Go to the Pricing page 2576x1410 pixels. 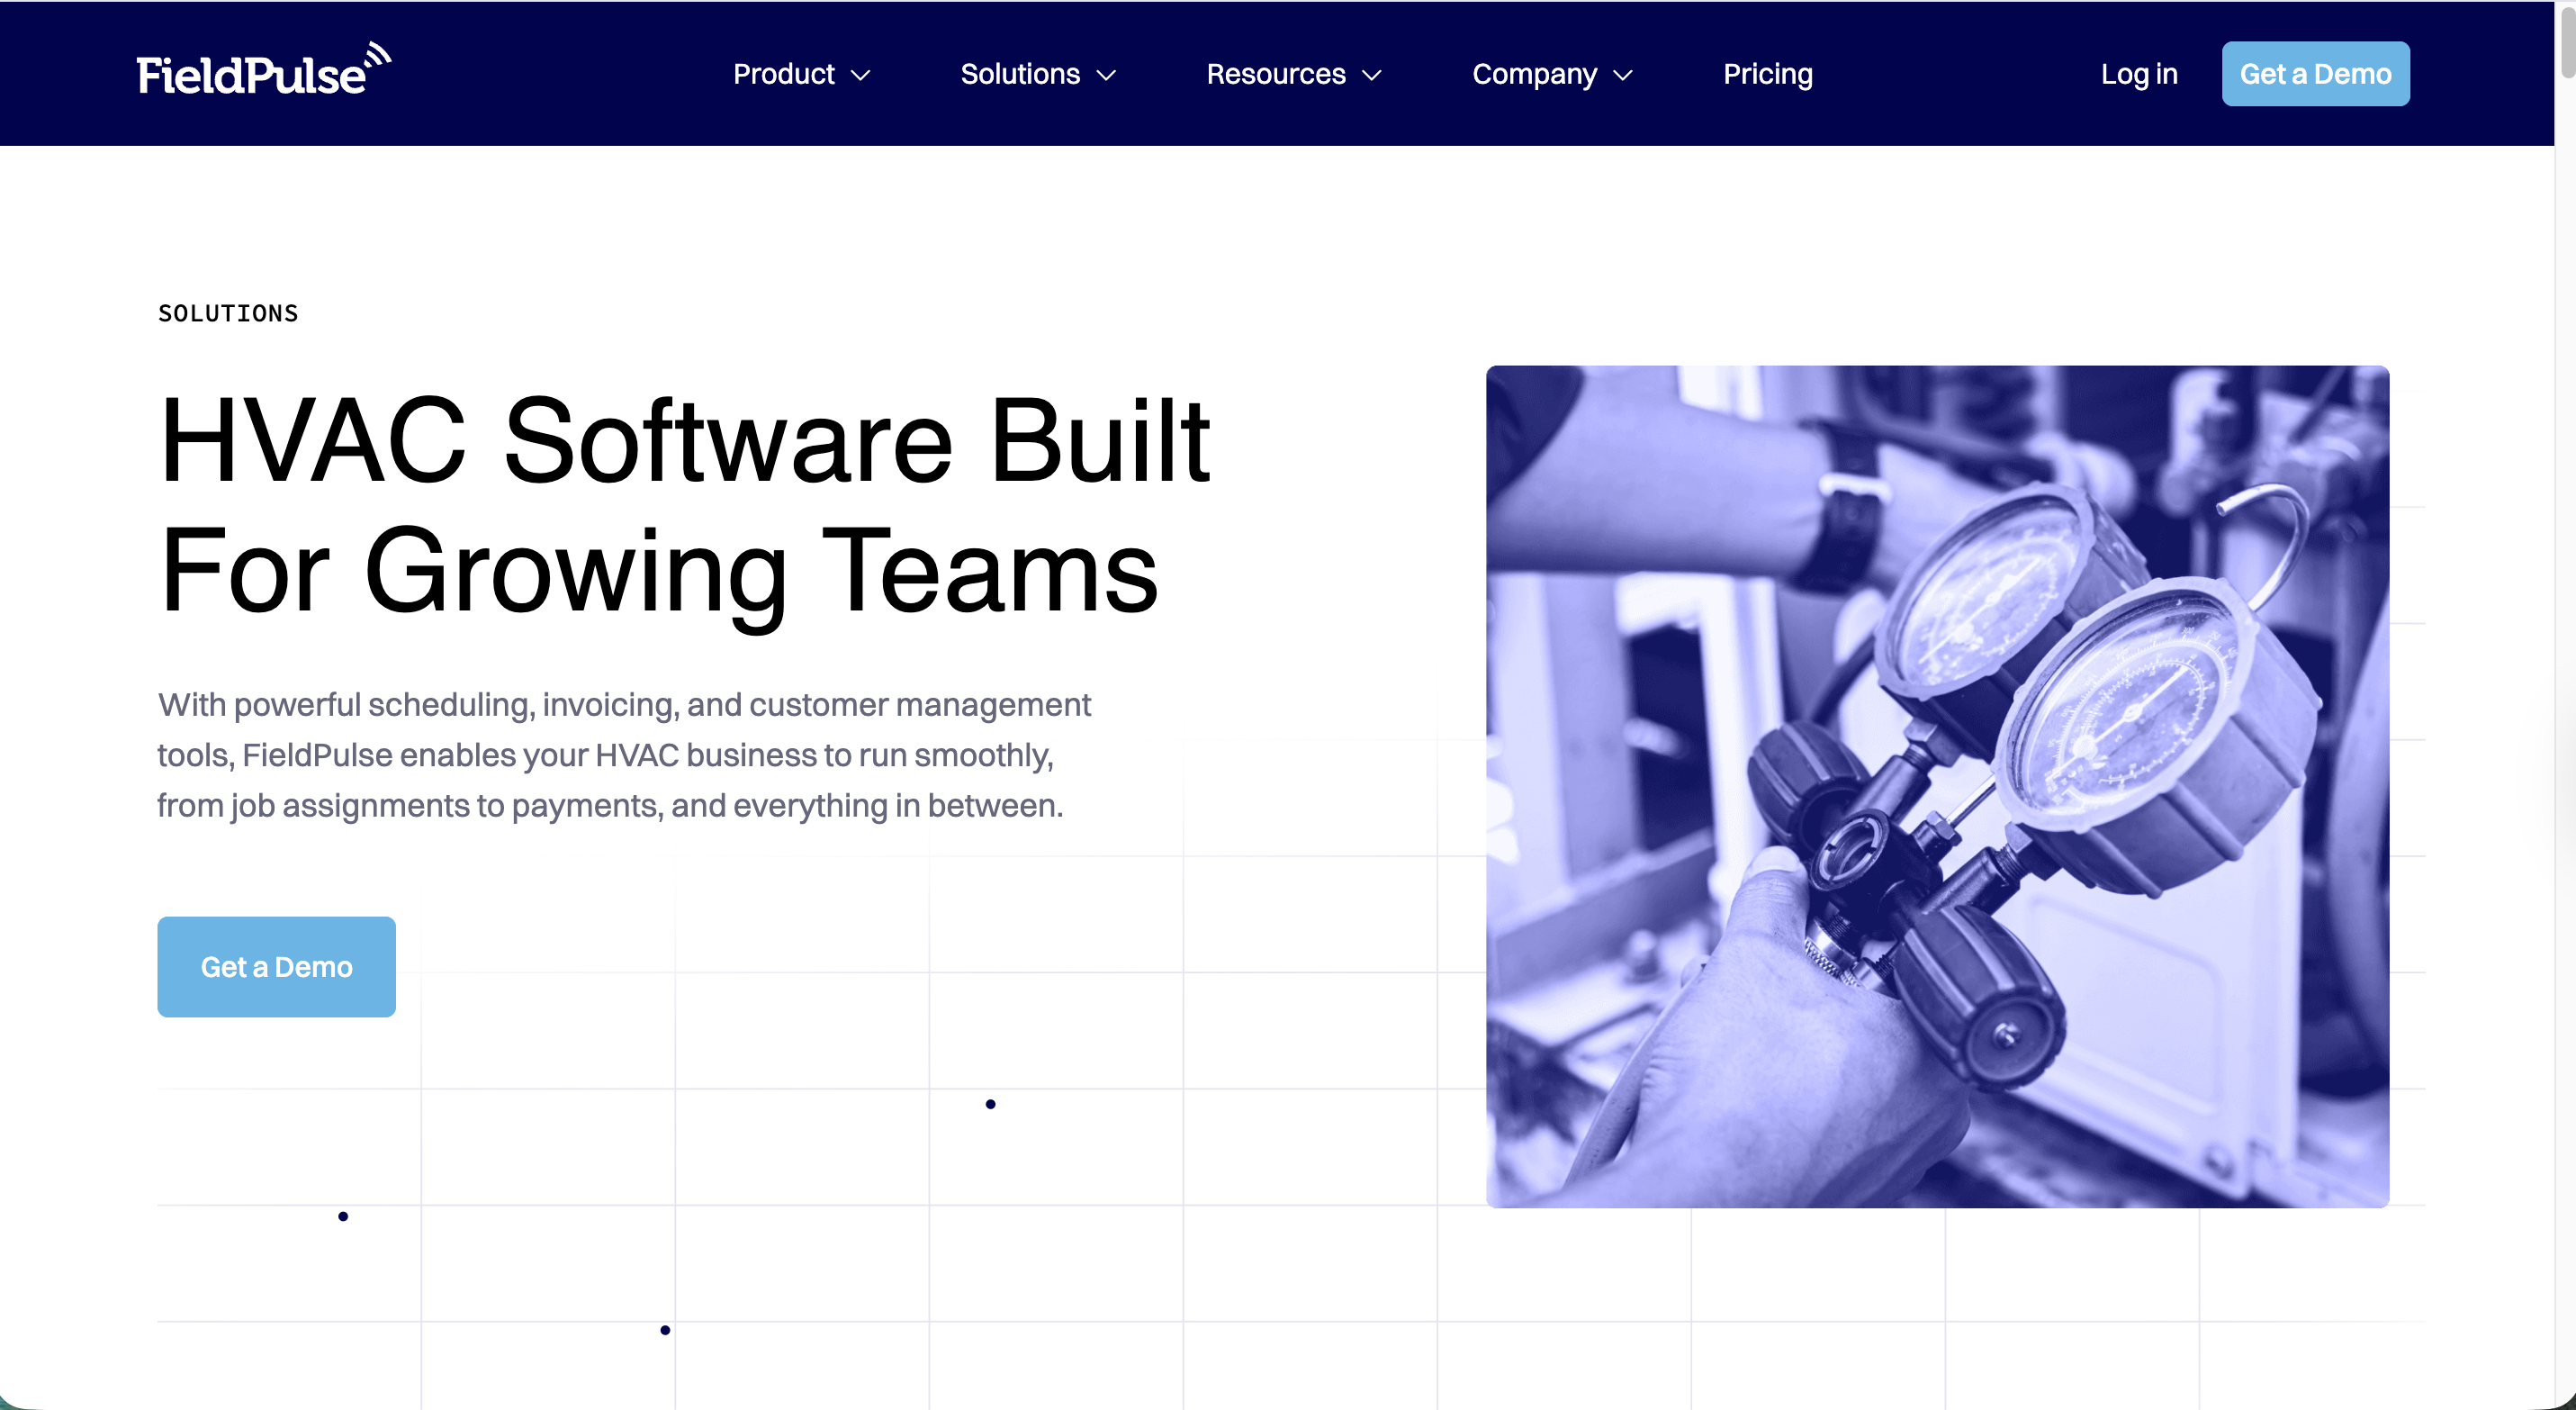(x=1767, y=74)
